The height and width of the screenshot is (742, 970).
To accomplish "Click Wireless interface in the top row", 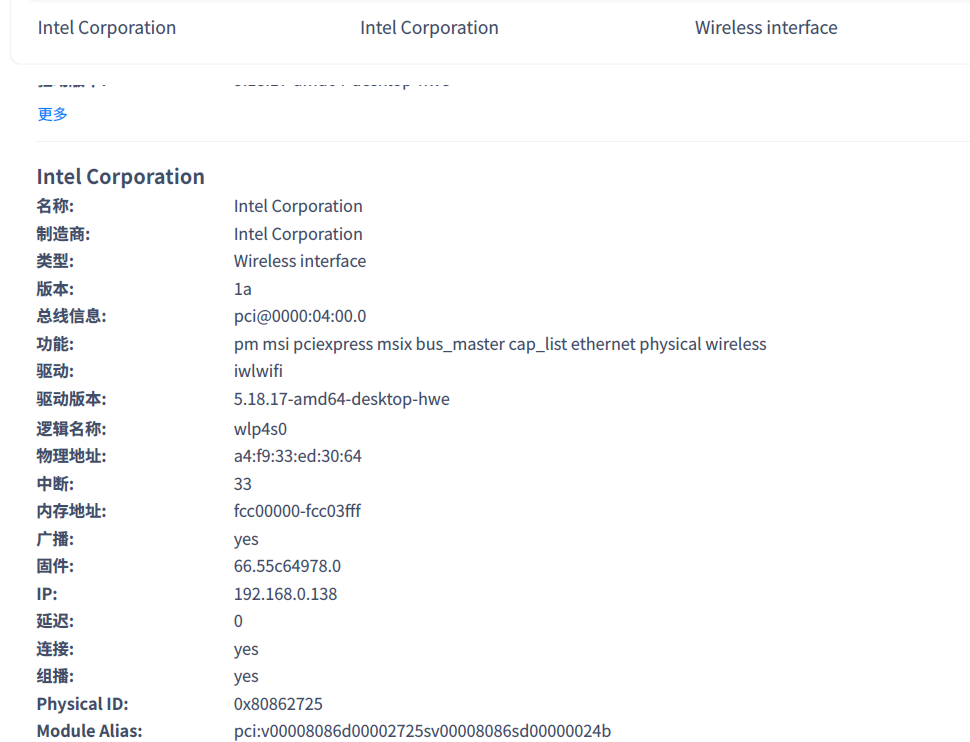I will click(x=766, y=28).
